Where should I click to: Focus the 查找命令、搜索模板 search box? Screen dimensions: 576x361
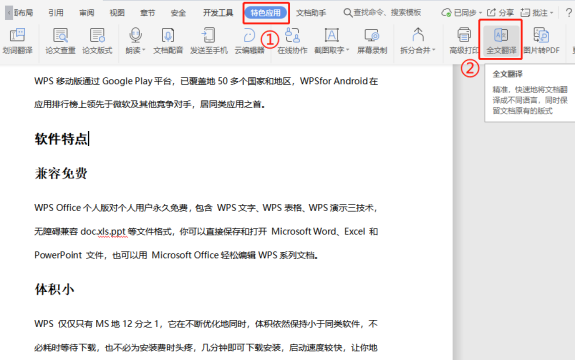click(x=382, y=13)
